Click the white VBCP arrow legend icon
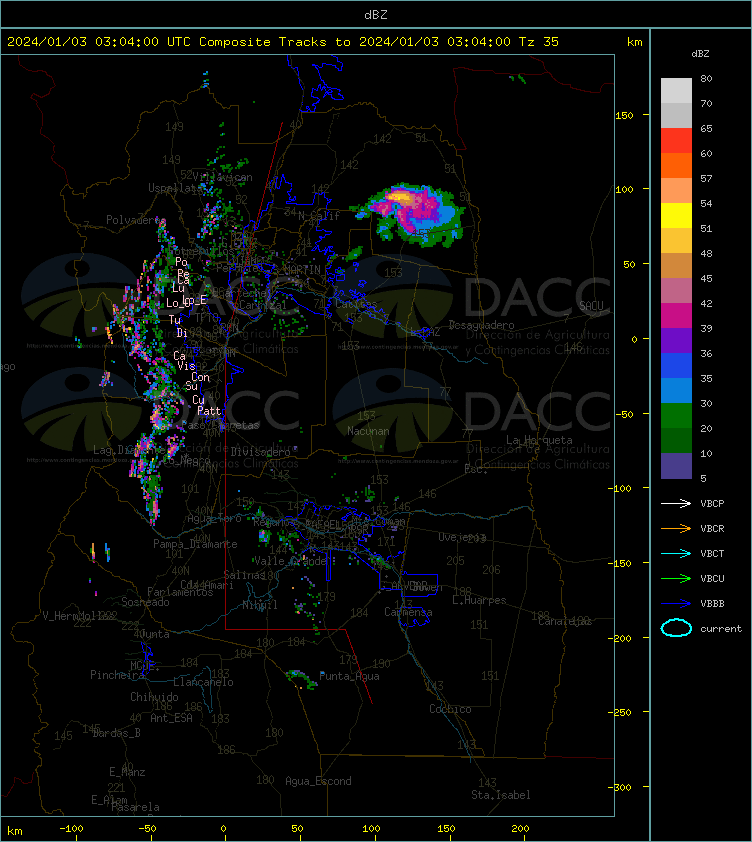752x842 pixels. point(676,504)
